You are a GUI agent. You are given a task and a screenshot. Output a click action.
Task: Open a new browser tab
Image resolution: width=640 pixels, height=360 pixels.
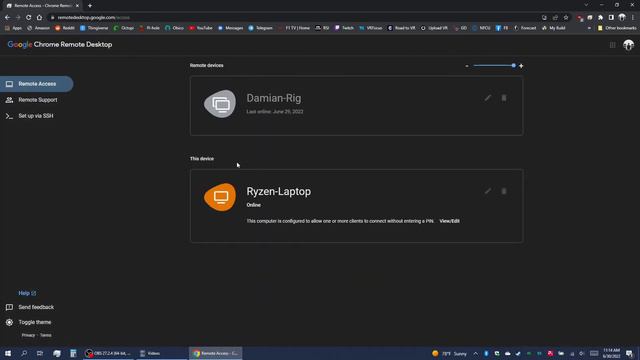(x=90, y=6)
